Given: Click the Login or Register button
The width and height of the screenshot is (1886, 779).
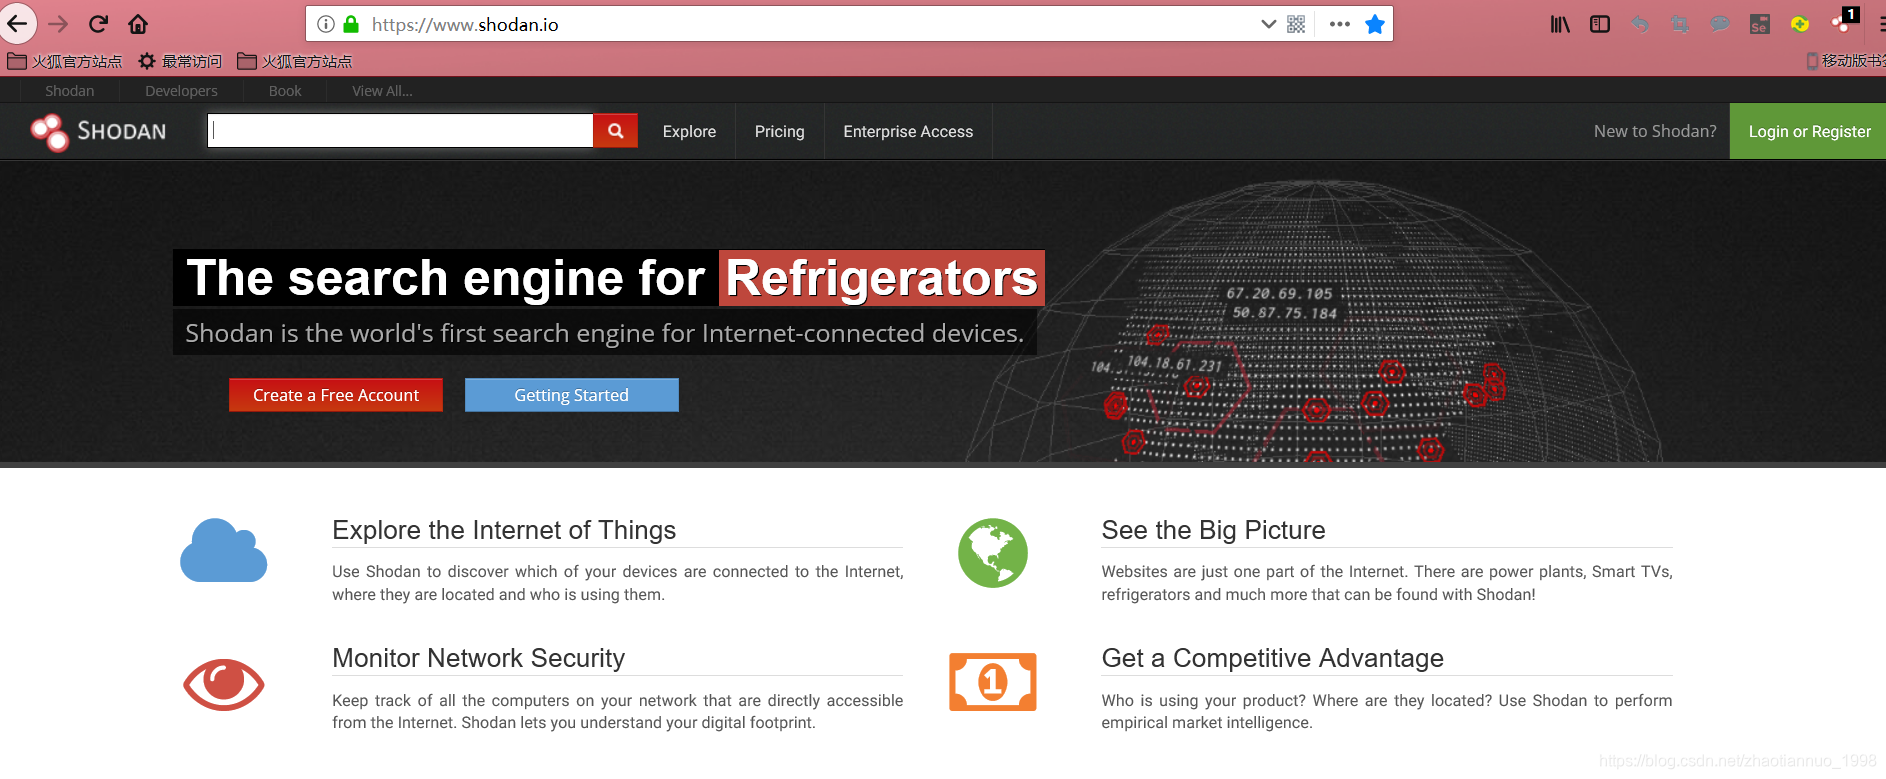Looking at the screenshot, I should (1808, 131).
